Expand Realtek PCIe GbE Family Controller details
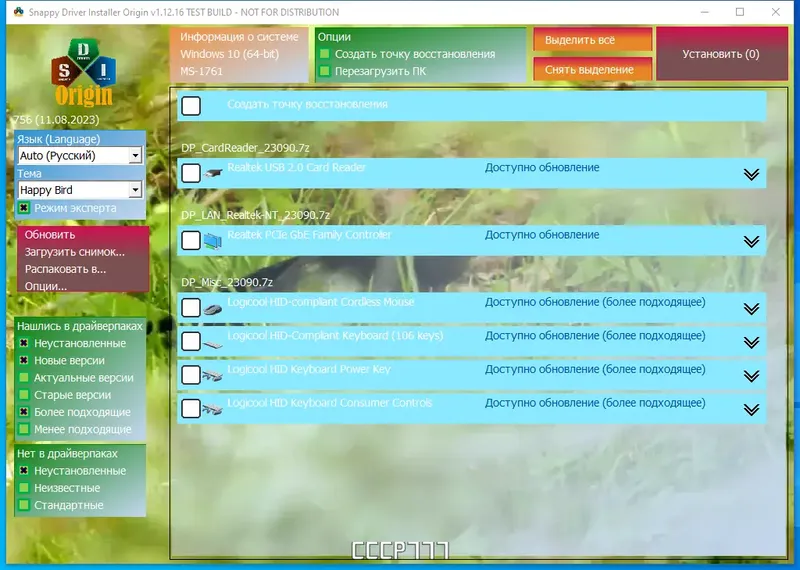Viewport: 800px width, 570px height. click(x=751, y=242)
